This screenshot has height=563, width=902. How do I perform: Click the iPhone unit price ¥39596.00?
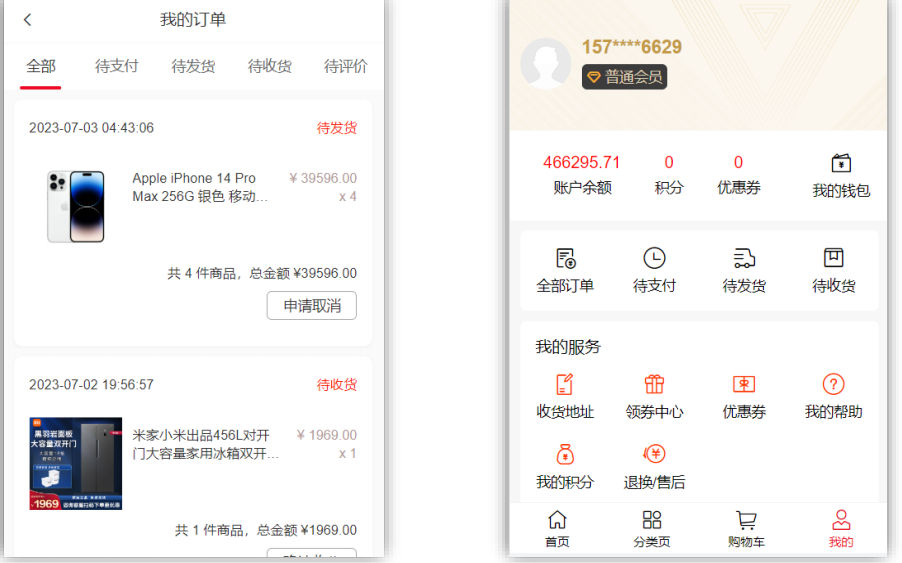coord(323,178)
